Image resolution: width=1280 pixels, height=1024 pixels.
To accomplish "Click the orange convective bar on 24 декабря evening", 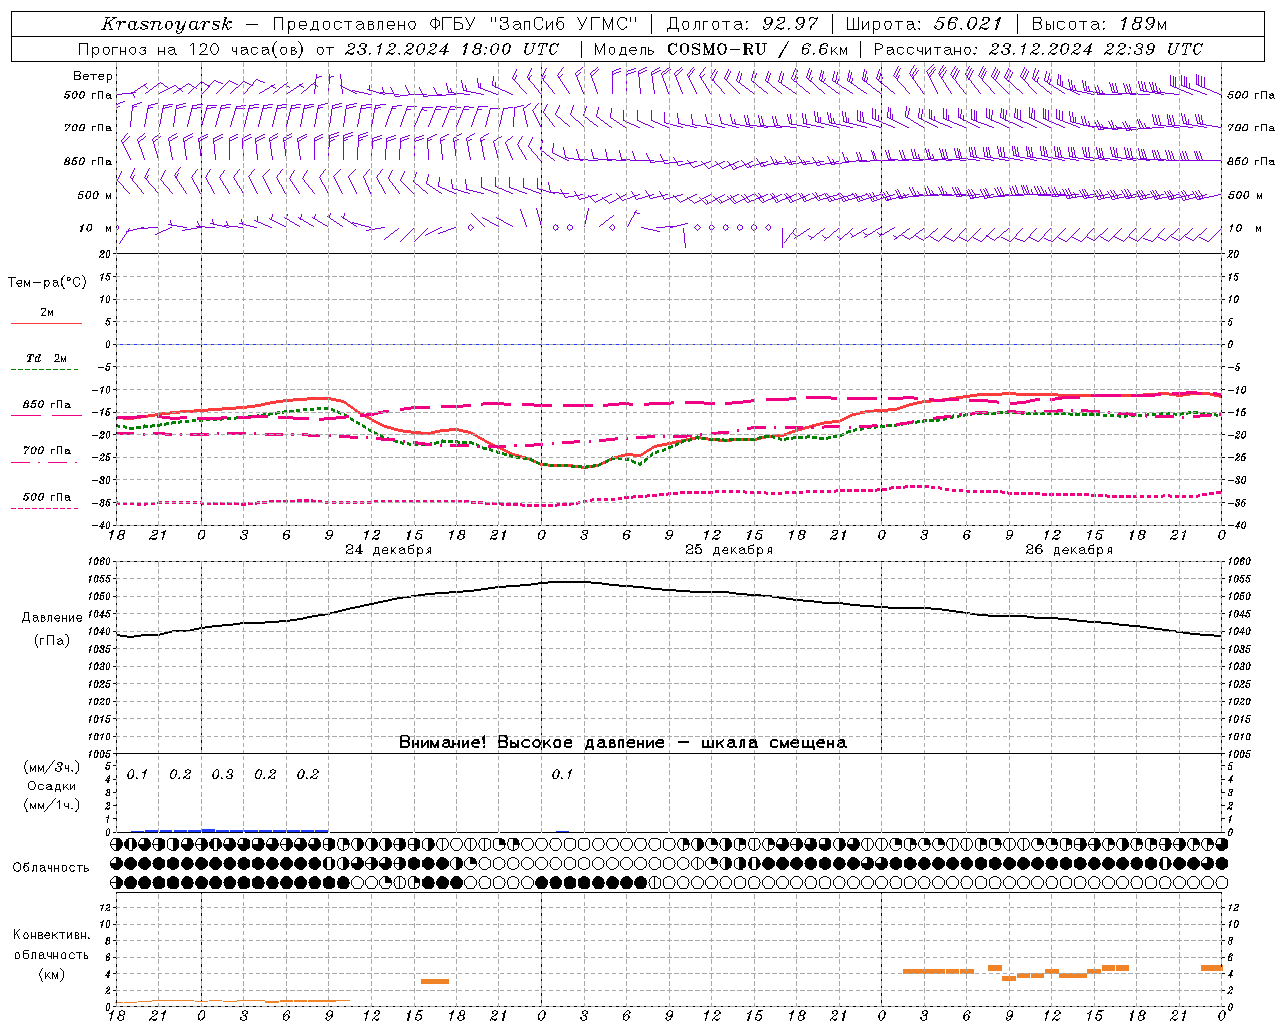I will (435, 981).
